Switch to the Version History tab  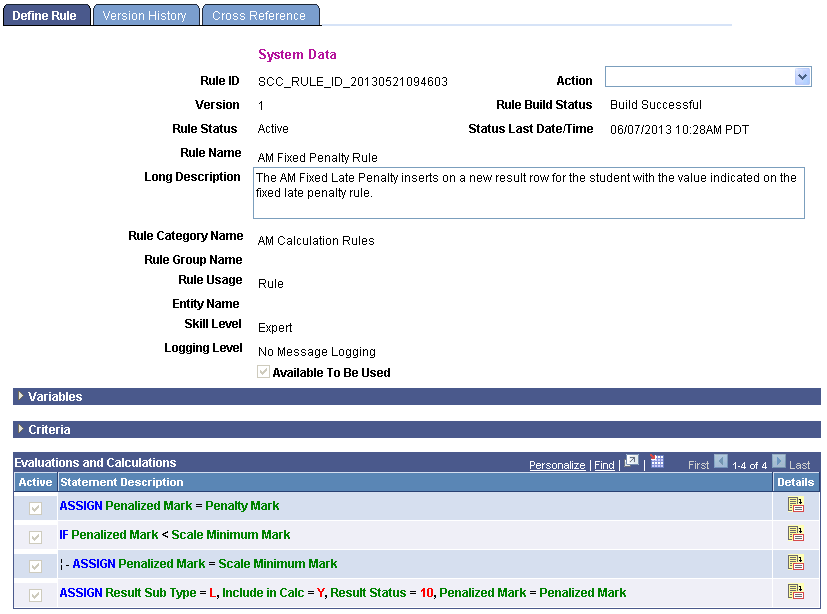click(146, 14)
